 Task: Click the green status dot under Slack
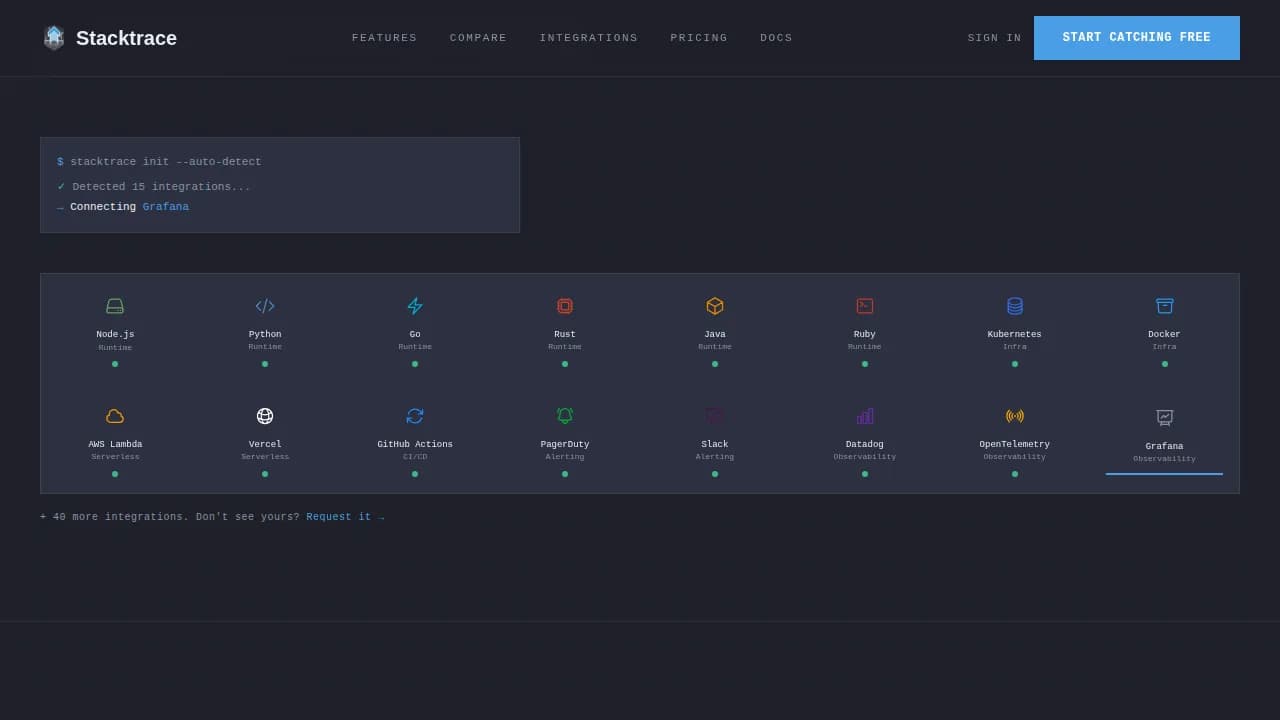click(x=715, y=474)
